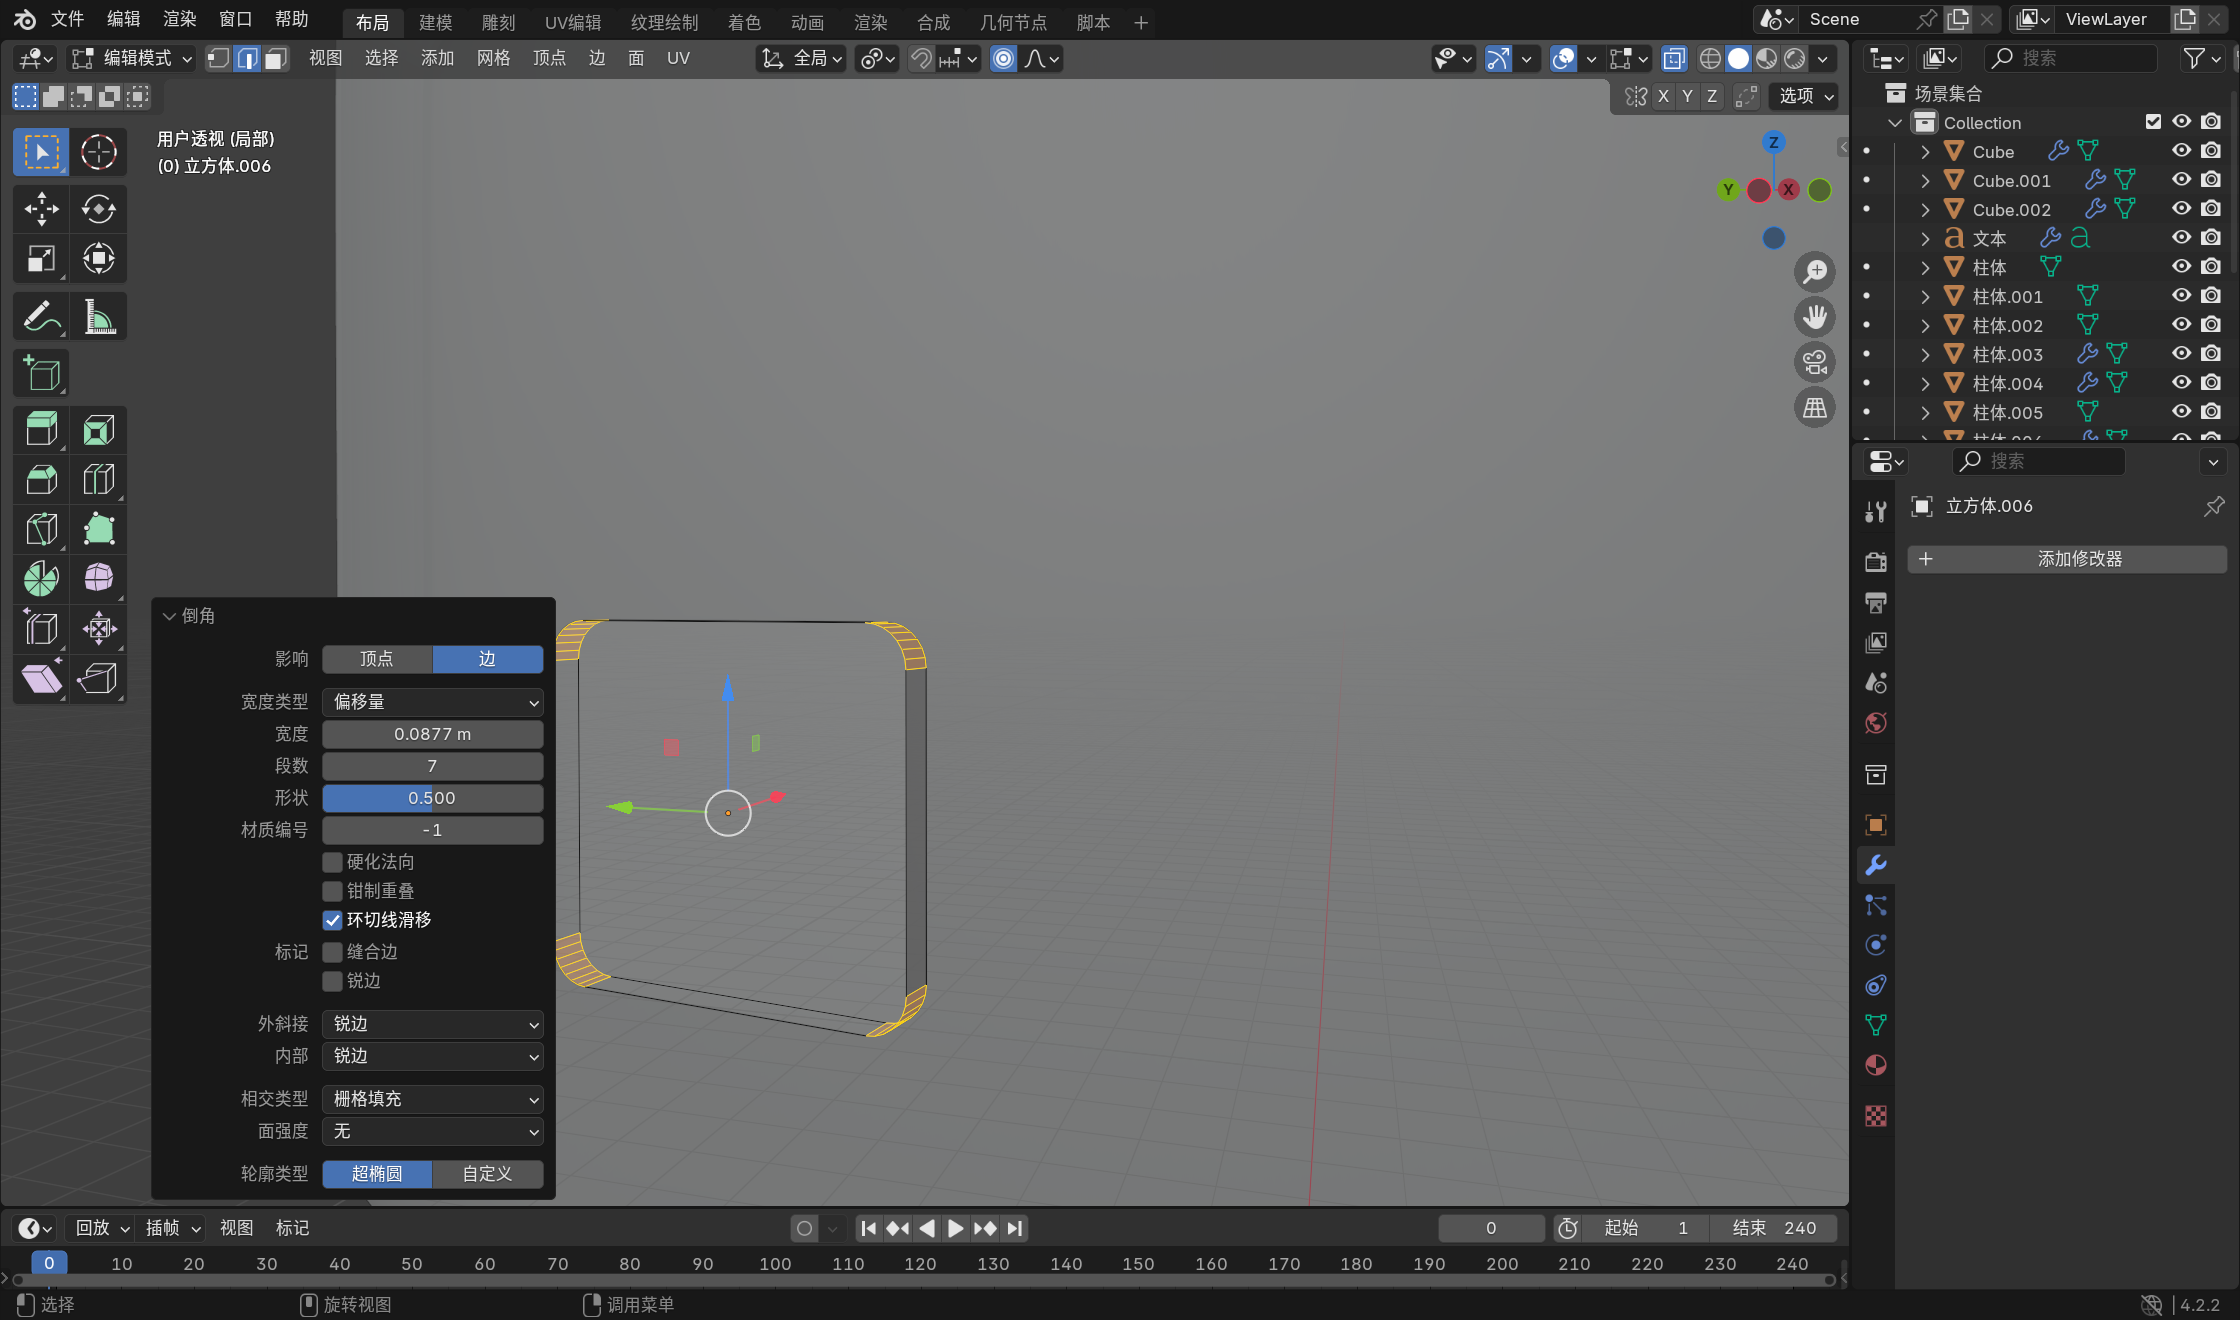This screenshot has width=2240, height=1320.
Task: Open the 相交类型 dropdown
Action: click(432, 1099)
